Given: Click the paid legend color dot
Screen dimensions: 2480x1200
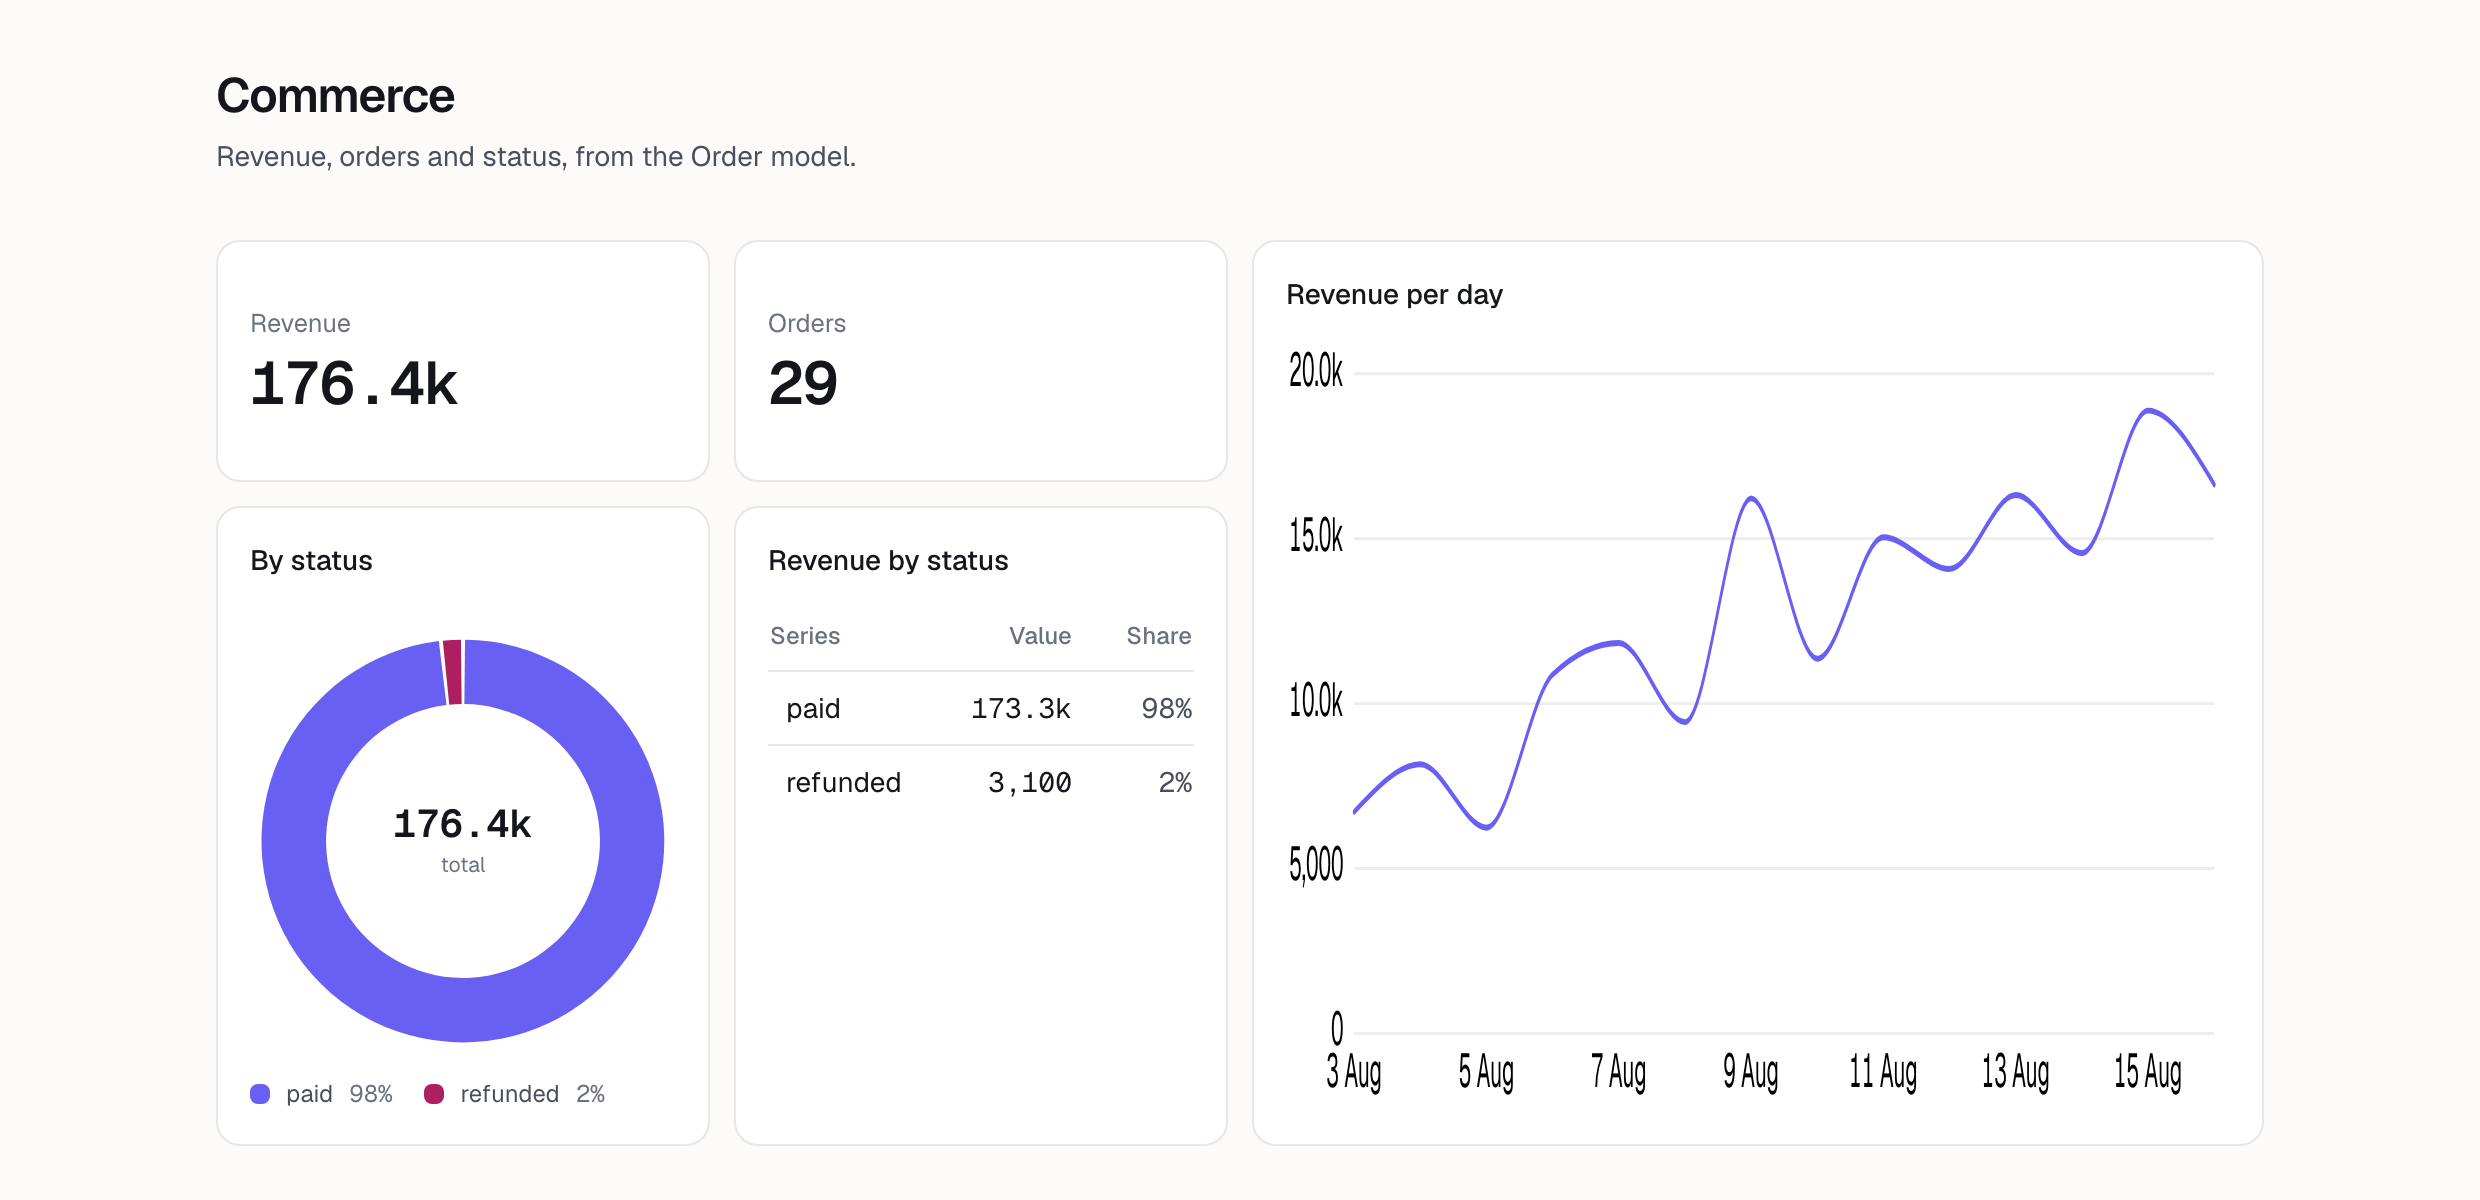Looking at the screenshot, I should (x=260, y=1094).
